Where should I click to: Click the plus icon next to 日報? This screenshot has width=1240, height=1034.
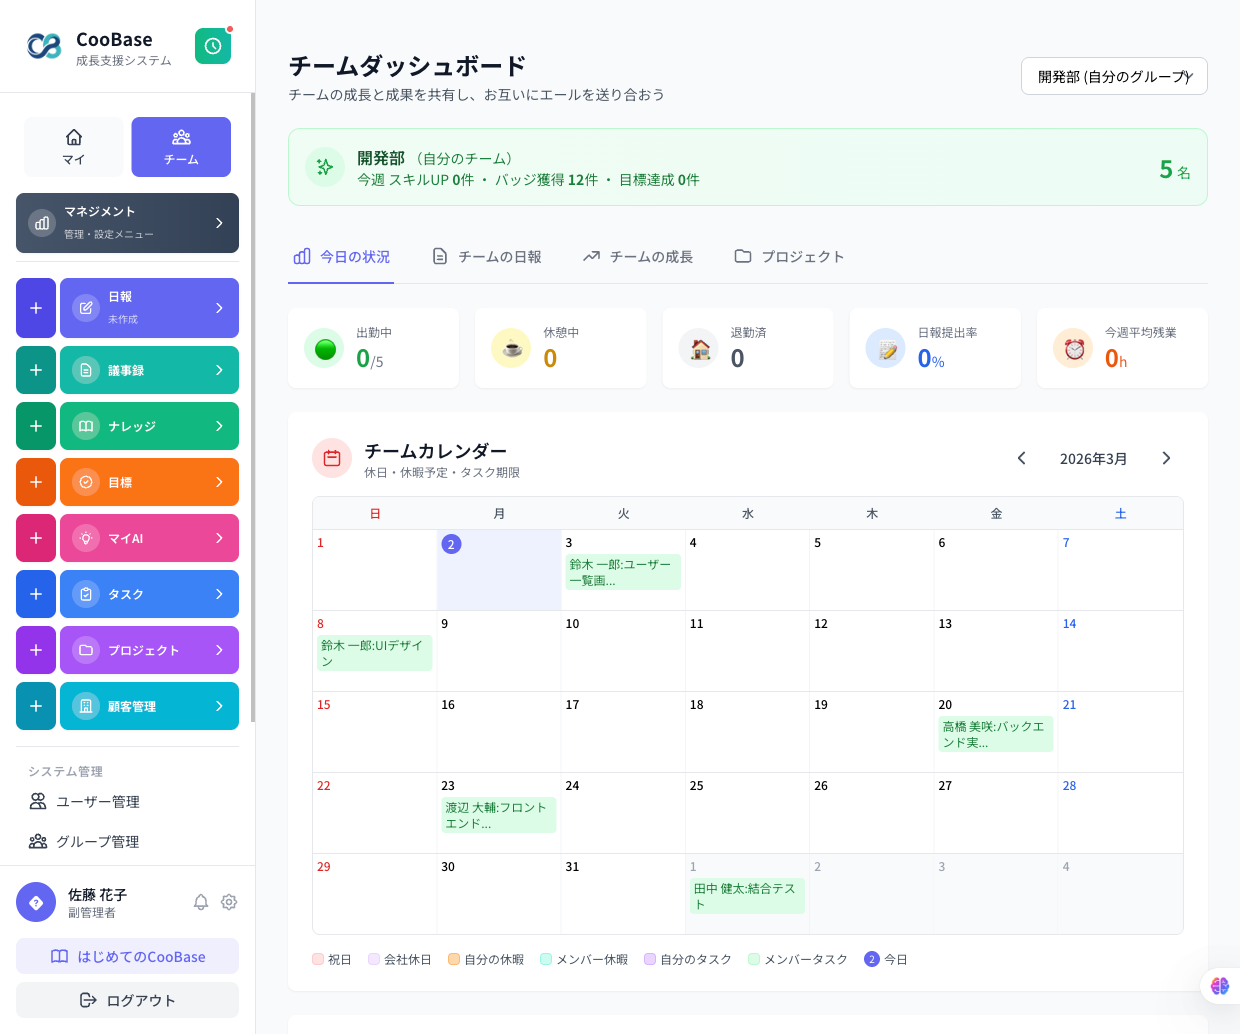pyautogui.click(x=36, y=307)
